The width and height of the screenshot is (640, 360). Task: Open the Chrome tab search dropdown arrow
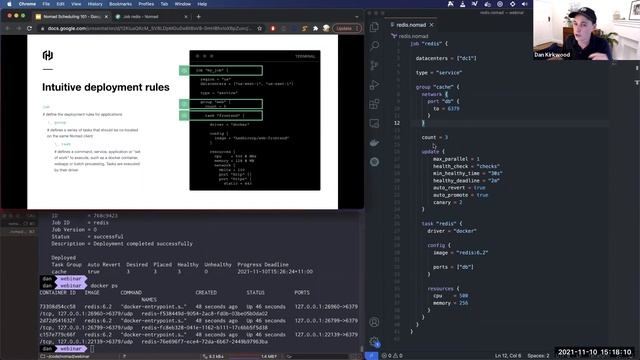click(357, 17)
